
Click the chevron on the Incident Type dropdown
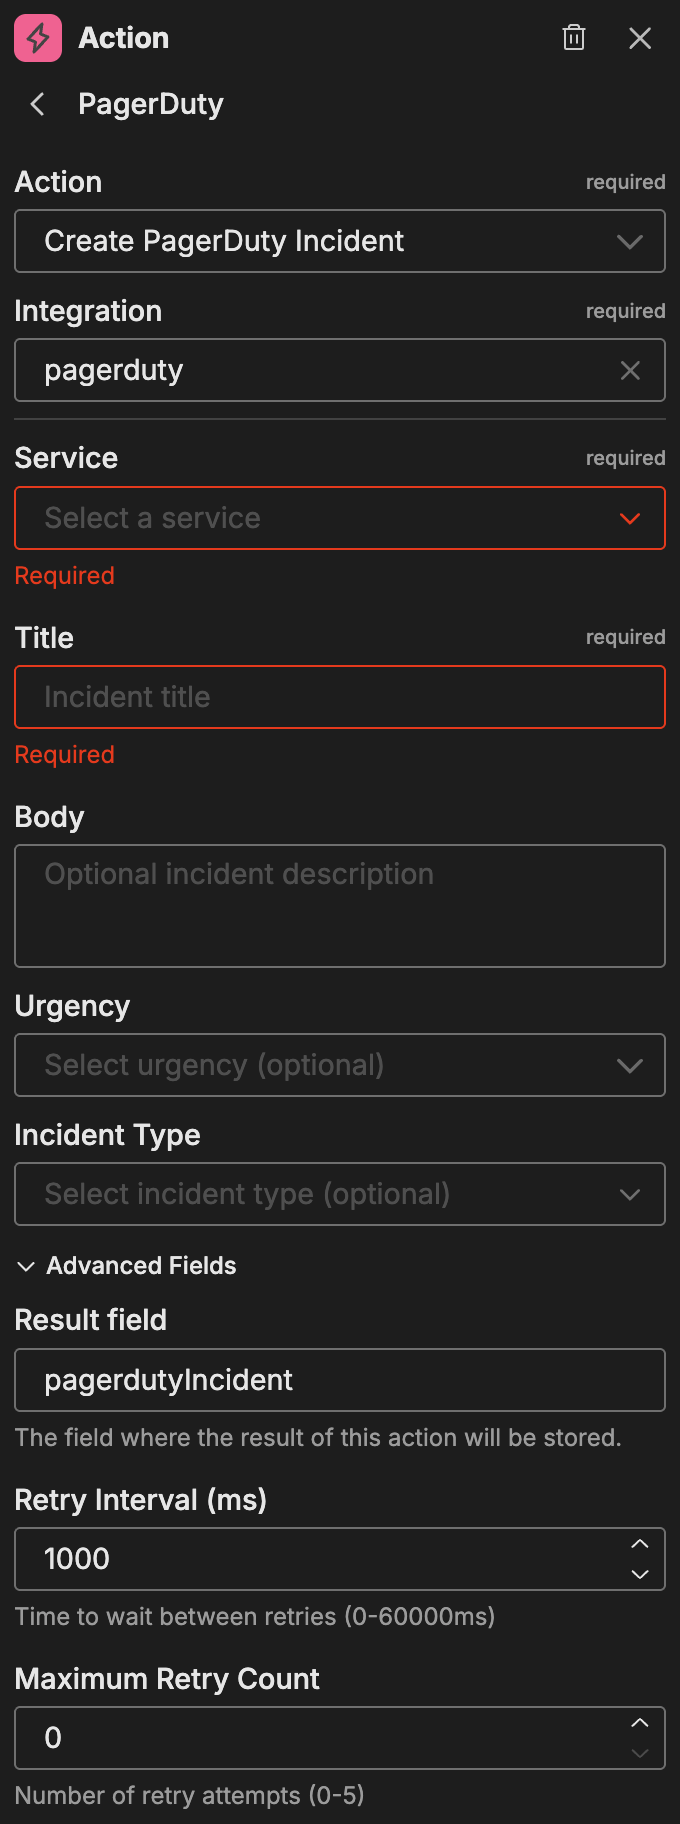(630, 1194)
